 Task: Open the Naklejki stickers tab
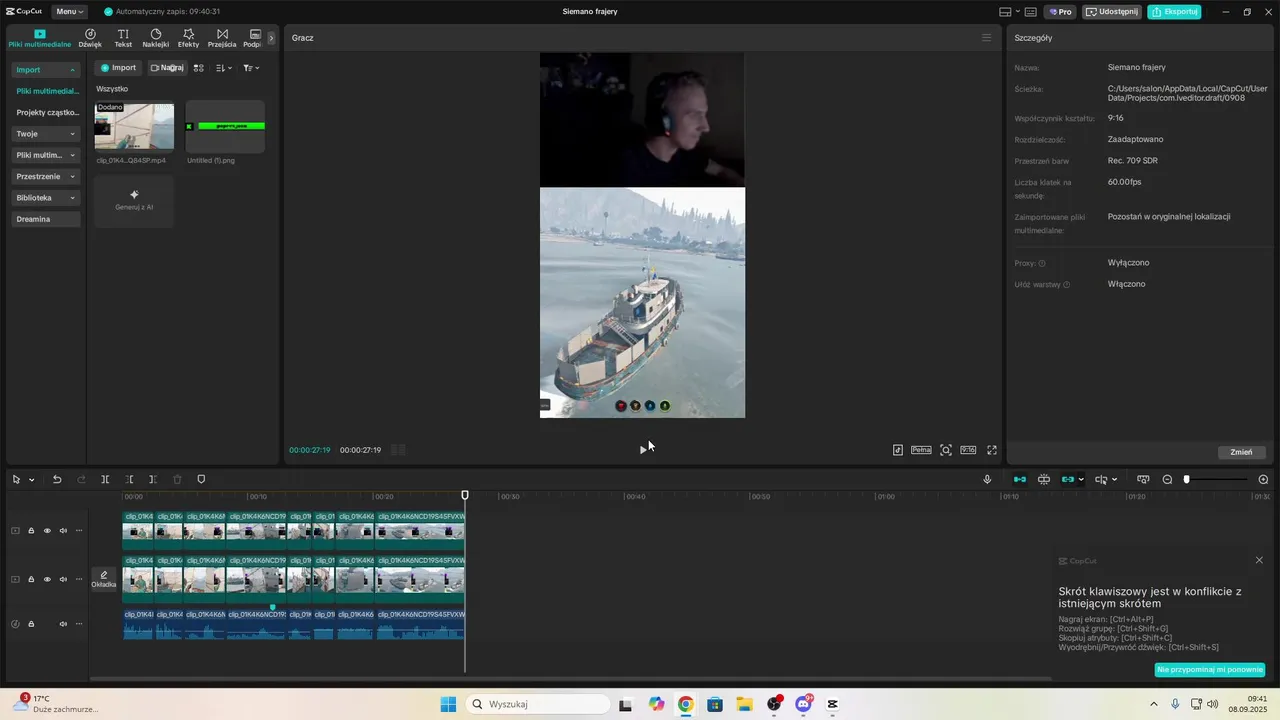(156, 38)
